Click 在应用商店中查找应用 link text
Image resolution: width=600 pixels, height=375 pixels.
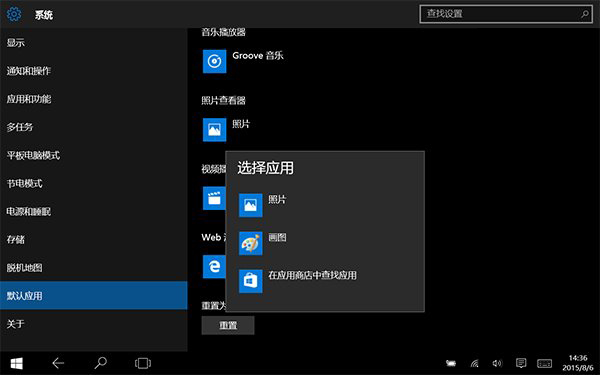(312, 275)
